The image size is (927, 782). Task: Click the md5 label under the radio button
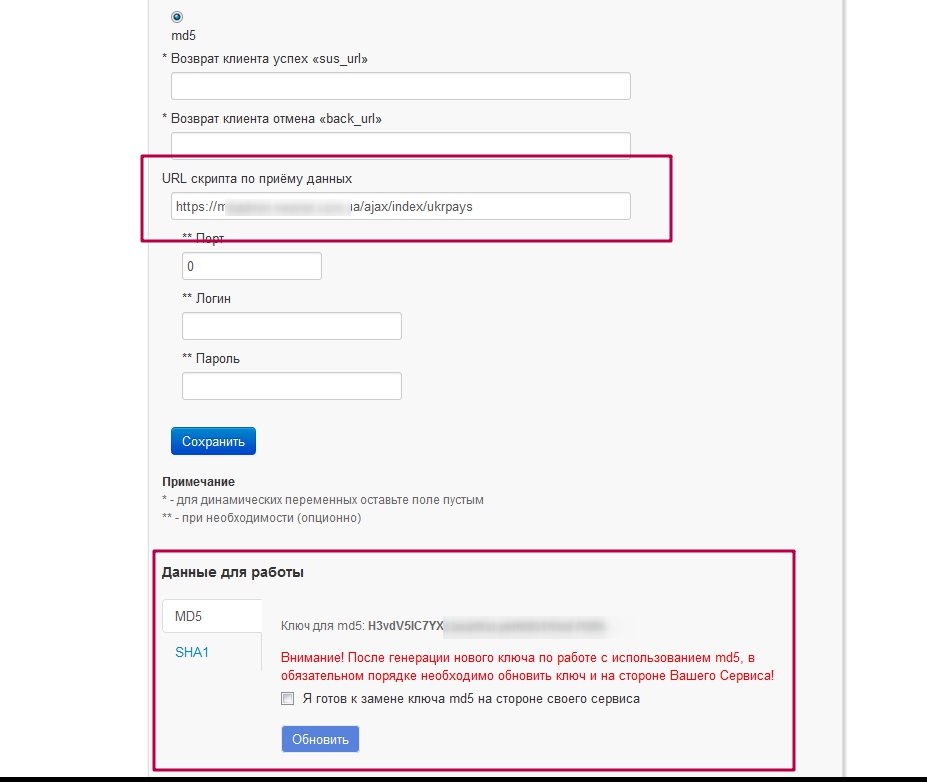coord(183,36)
